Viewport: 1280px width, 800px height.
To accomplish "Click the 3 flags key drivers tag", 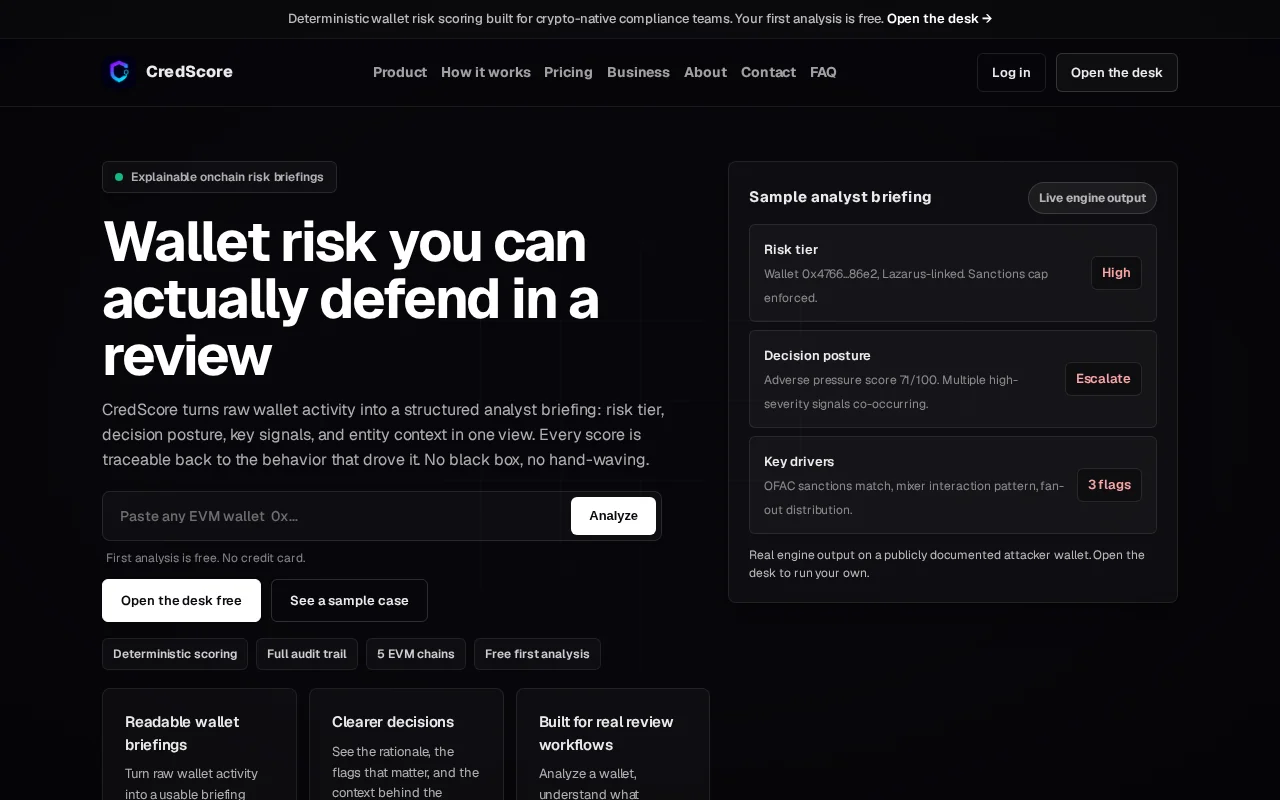I will tap(1109, 485).
